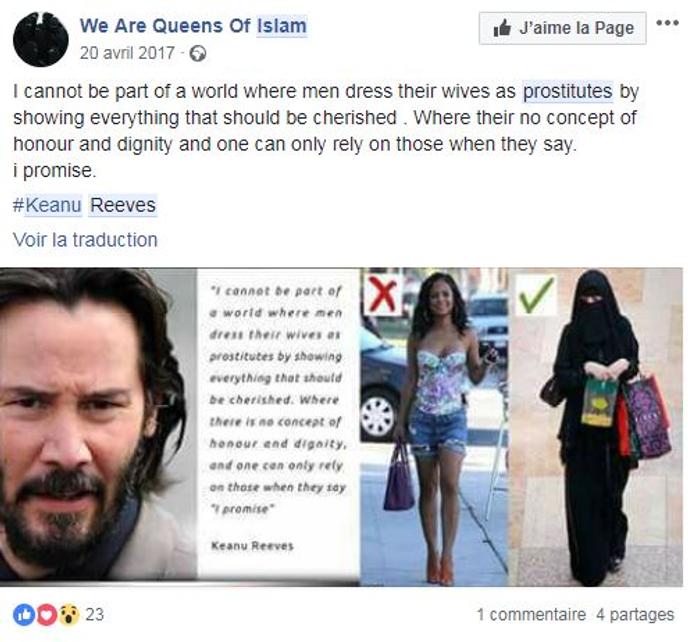Click the red X mark on image

[383, 294]
